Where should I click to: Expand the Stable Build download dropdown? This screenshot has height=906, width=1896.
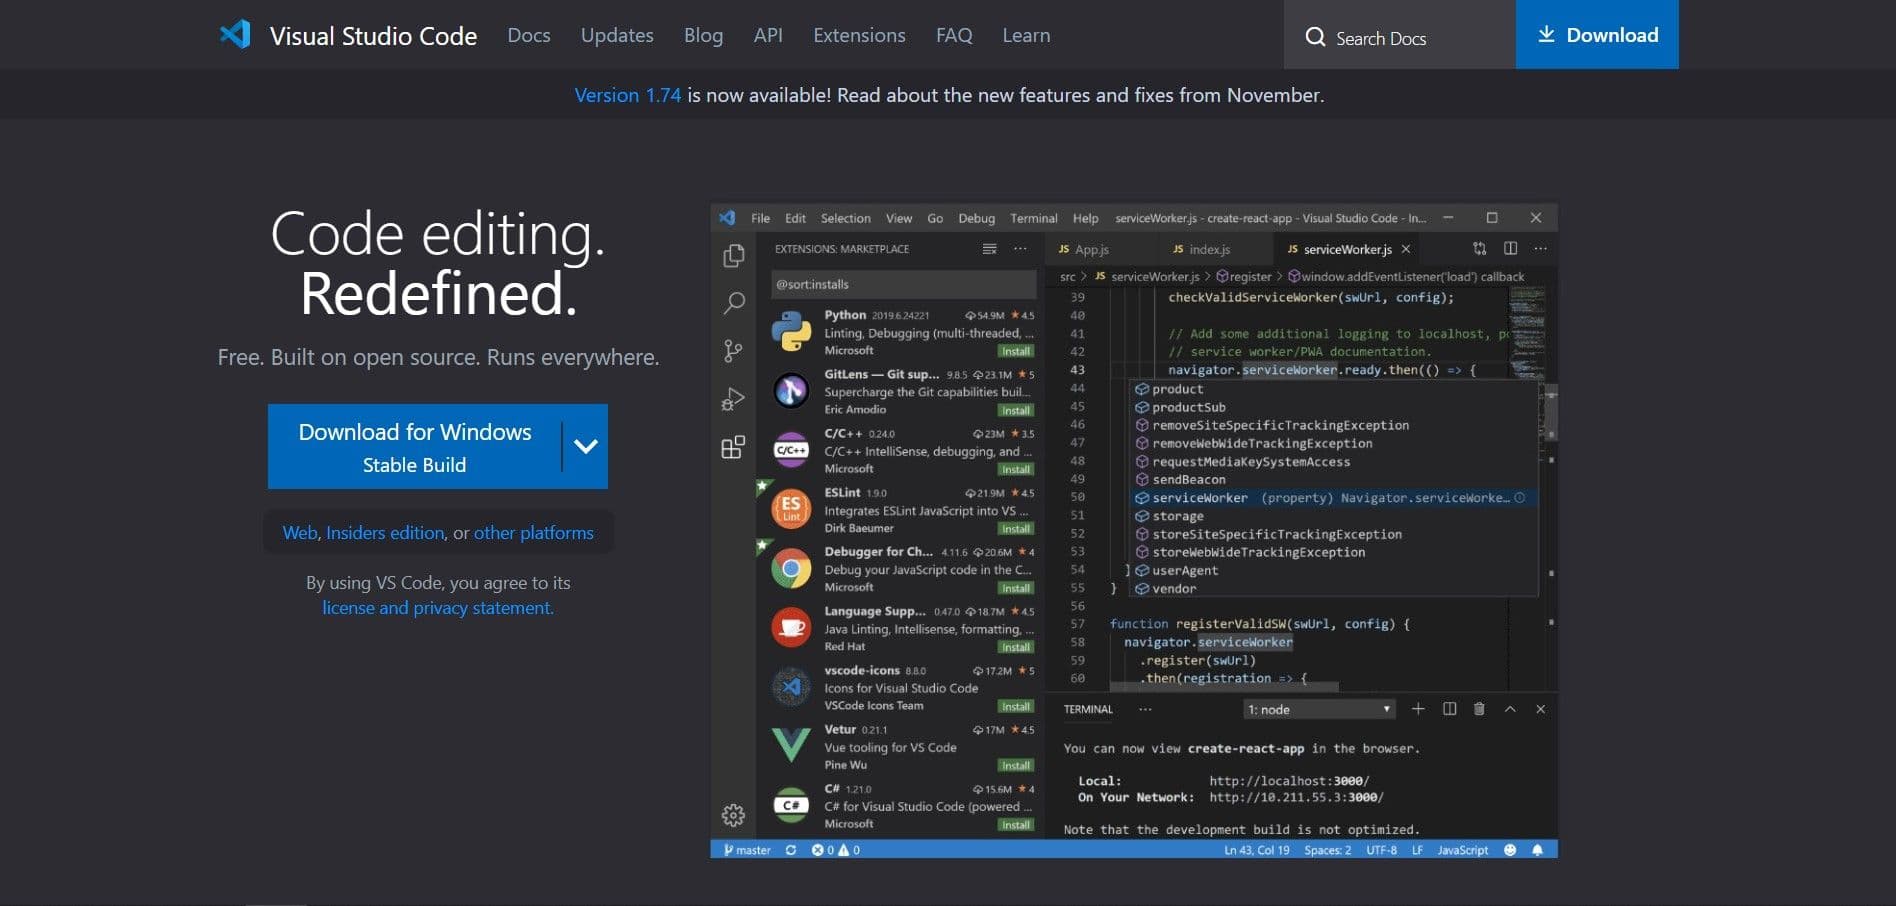point(585,446)
